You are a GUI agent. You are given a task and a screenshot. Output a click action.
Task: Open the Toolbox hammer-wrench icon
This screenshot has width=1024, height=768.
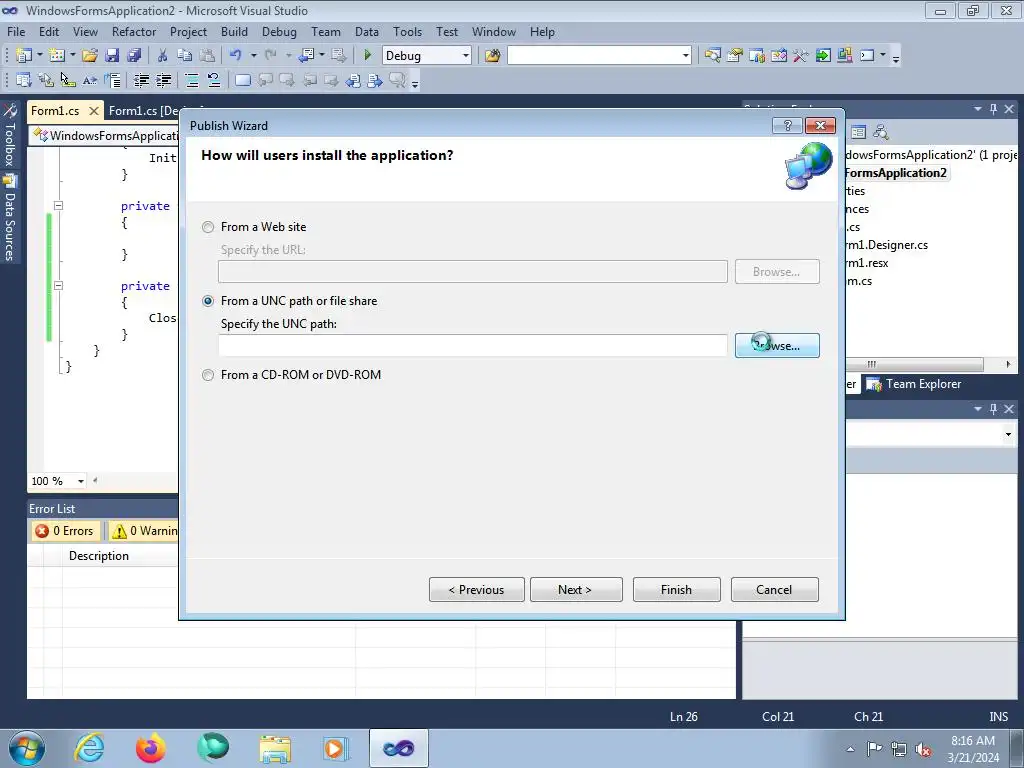coord(801,56)
